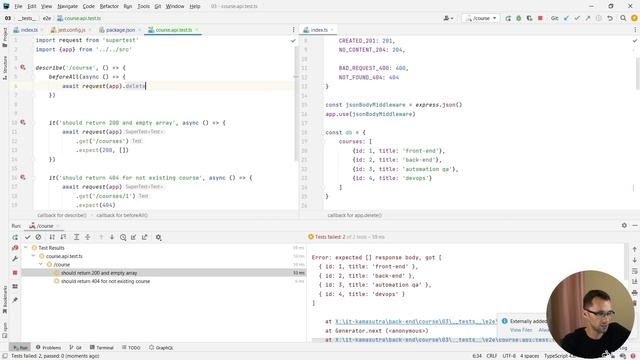The image size is (640, 360).
Task: Open Run panel options gear
Action: click(624, 225)
